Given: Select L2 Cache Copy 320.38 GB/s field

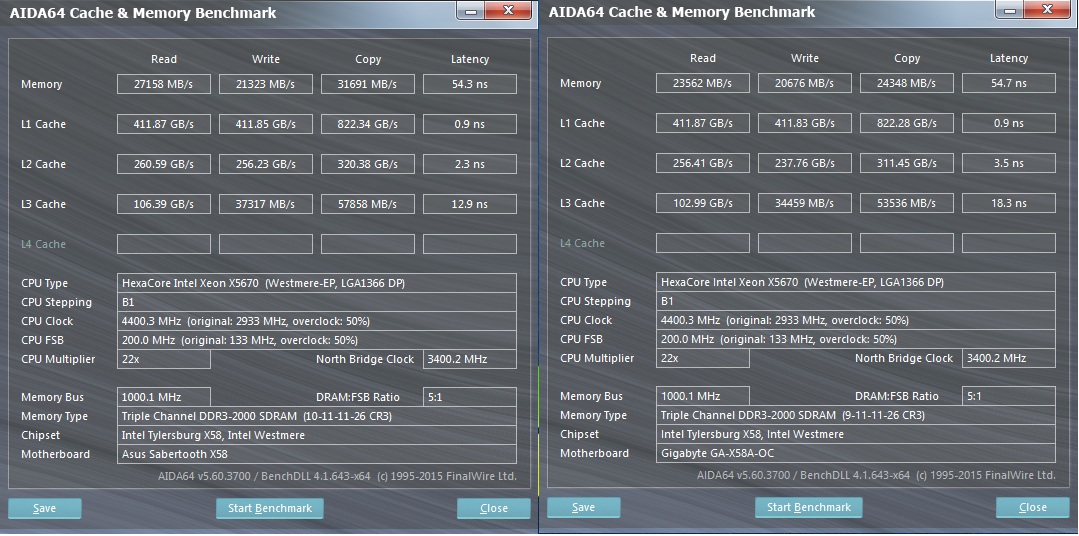Looking at the screenshot, I should 367,164.
